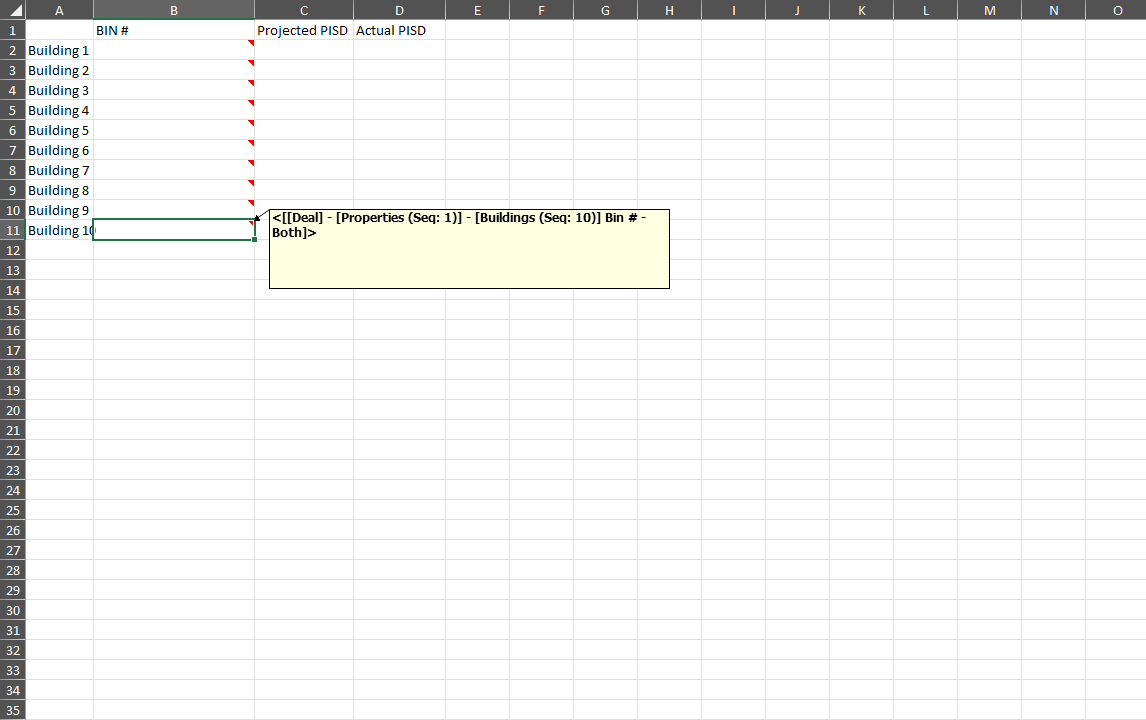Click the 'Building 7' cell
The image size is (1146, 720).
[x=59, y=170]
